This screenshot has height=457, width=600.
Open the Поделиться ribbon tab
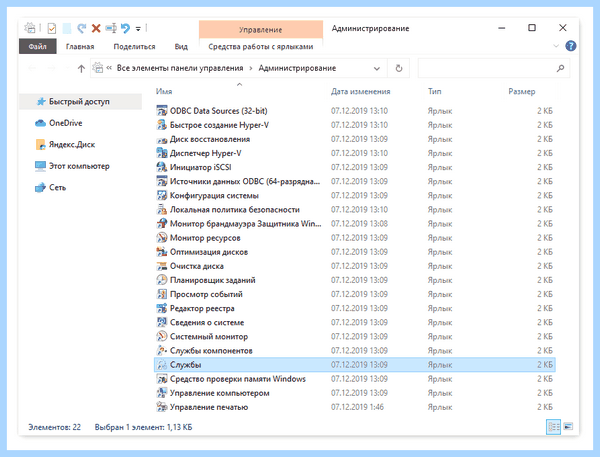pyautogui.click(x=134, y=46)
